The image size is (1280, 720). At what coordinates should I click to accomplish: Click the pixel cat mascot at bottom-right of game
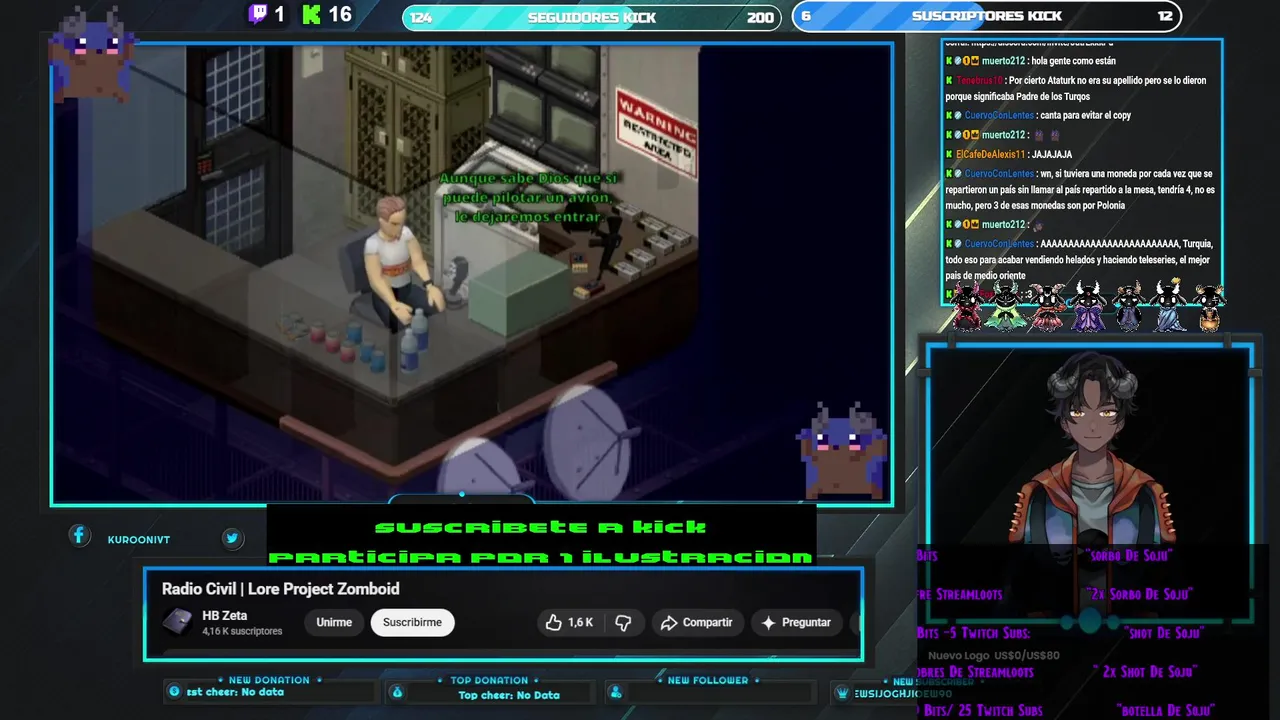coord(842,450)
